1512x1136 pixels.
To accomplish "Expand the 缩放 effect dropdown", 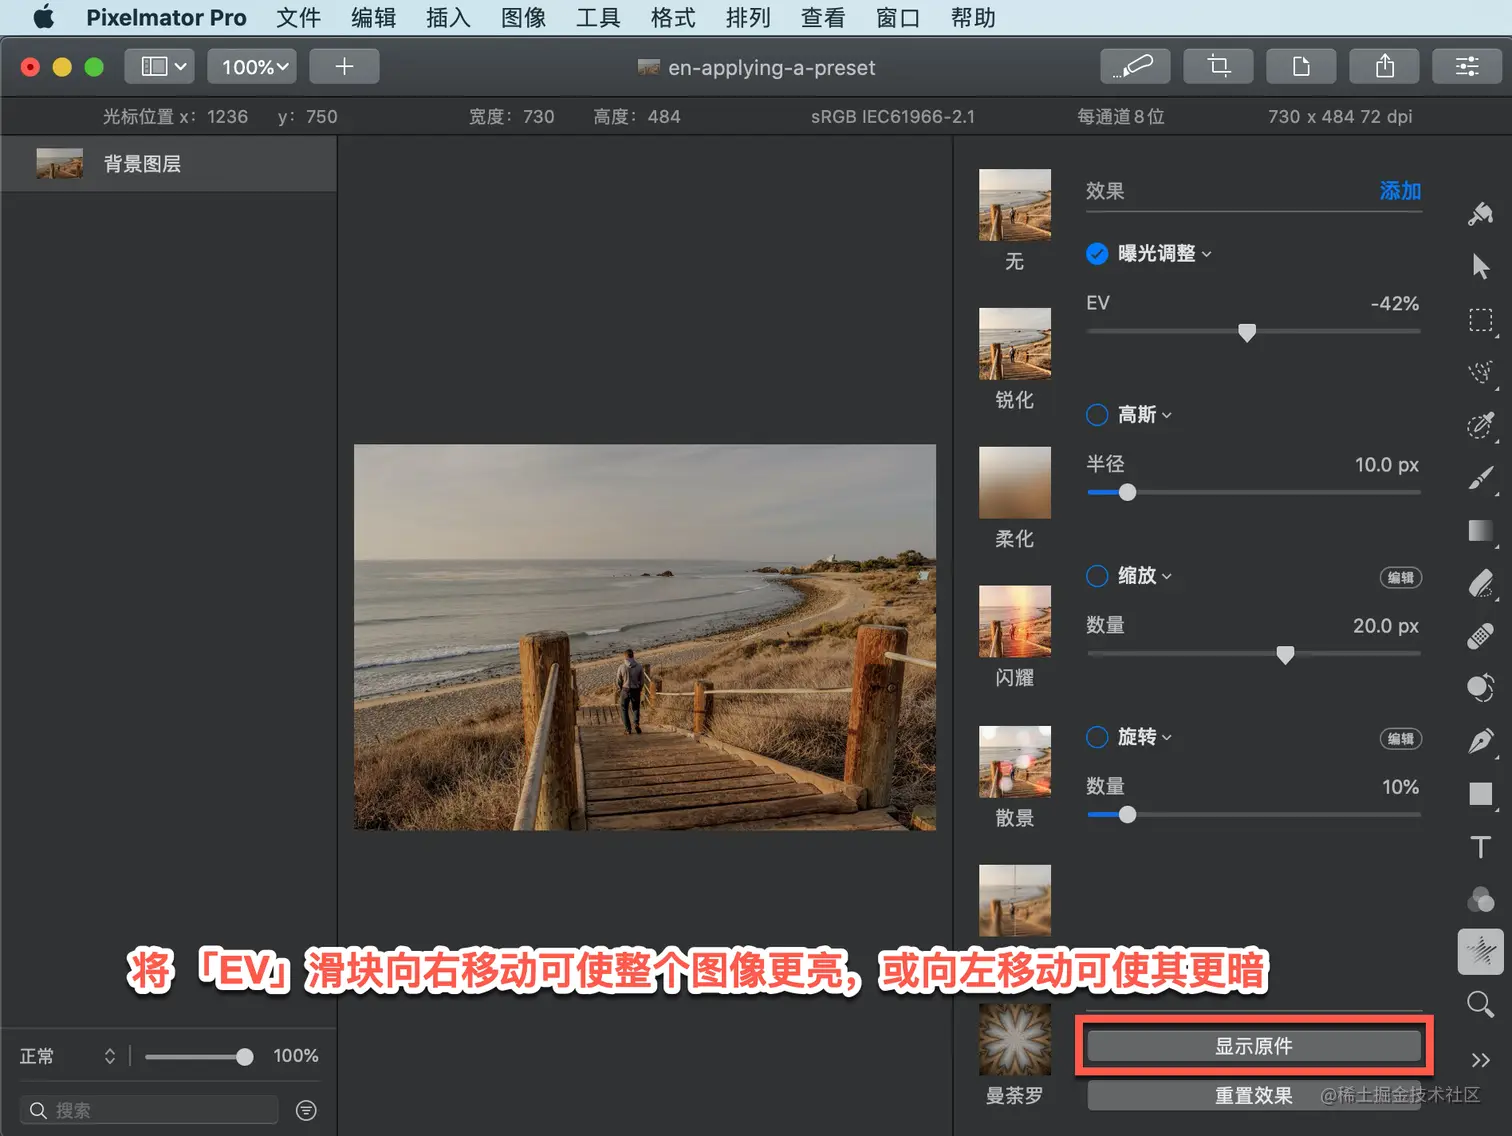I will (x=1167, y=576).
